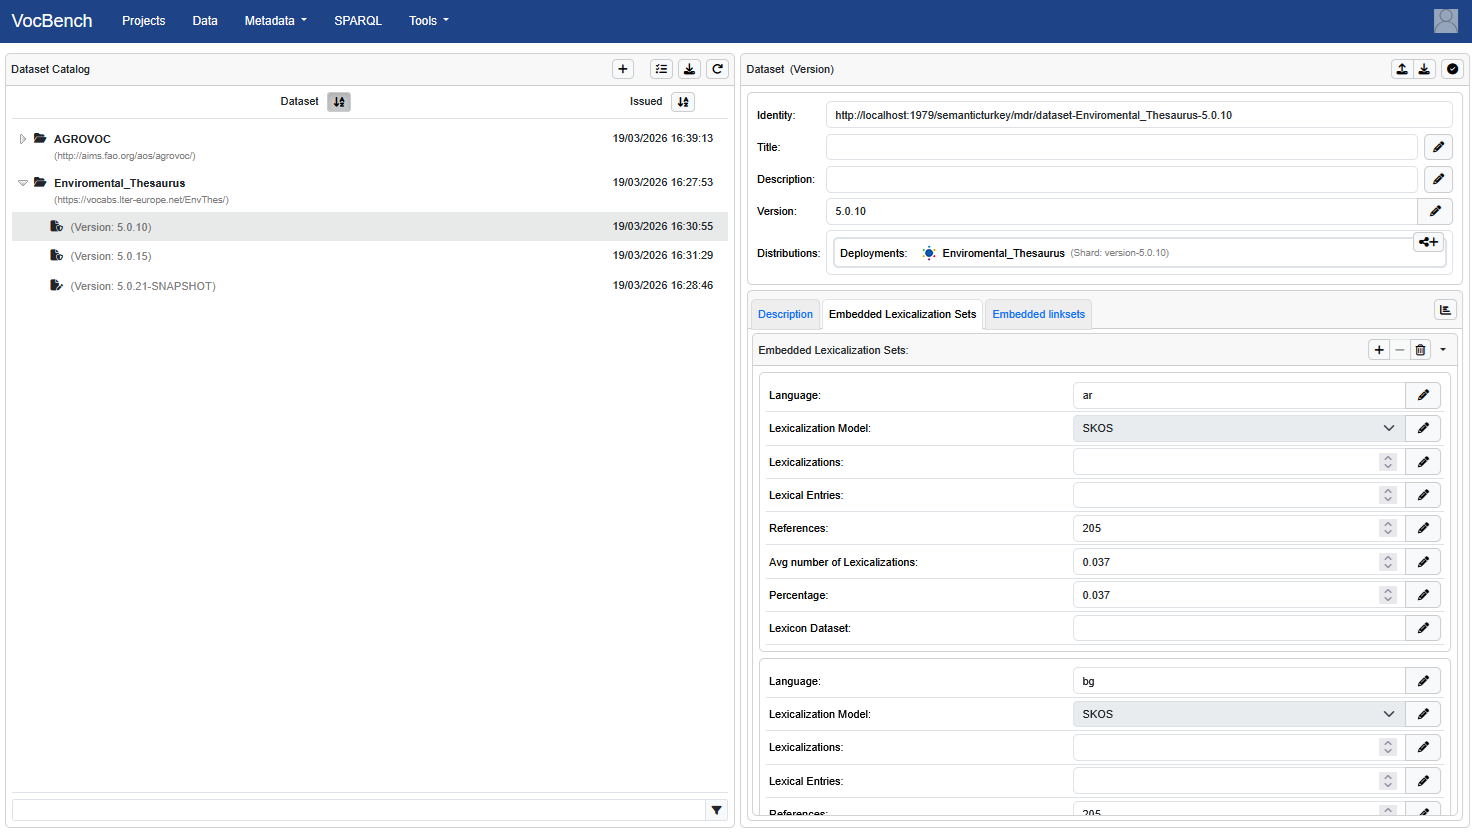Edit Lexicalization Model for 'ar' set
This screenshot has height=832, width=1472.
tap(1423, 428)
